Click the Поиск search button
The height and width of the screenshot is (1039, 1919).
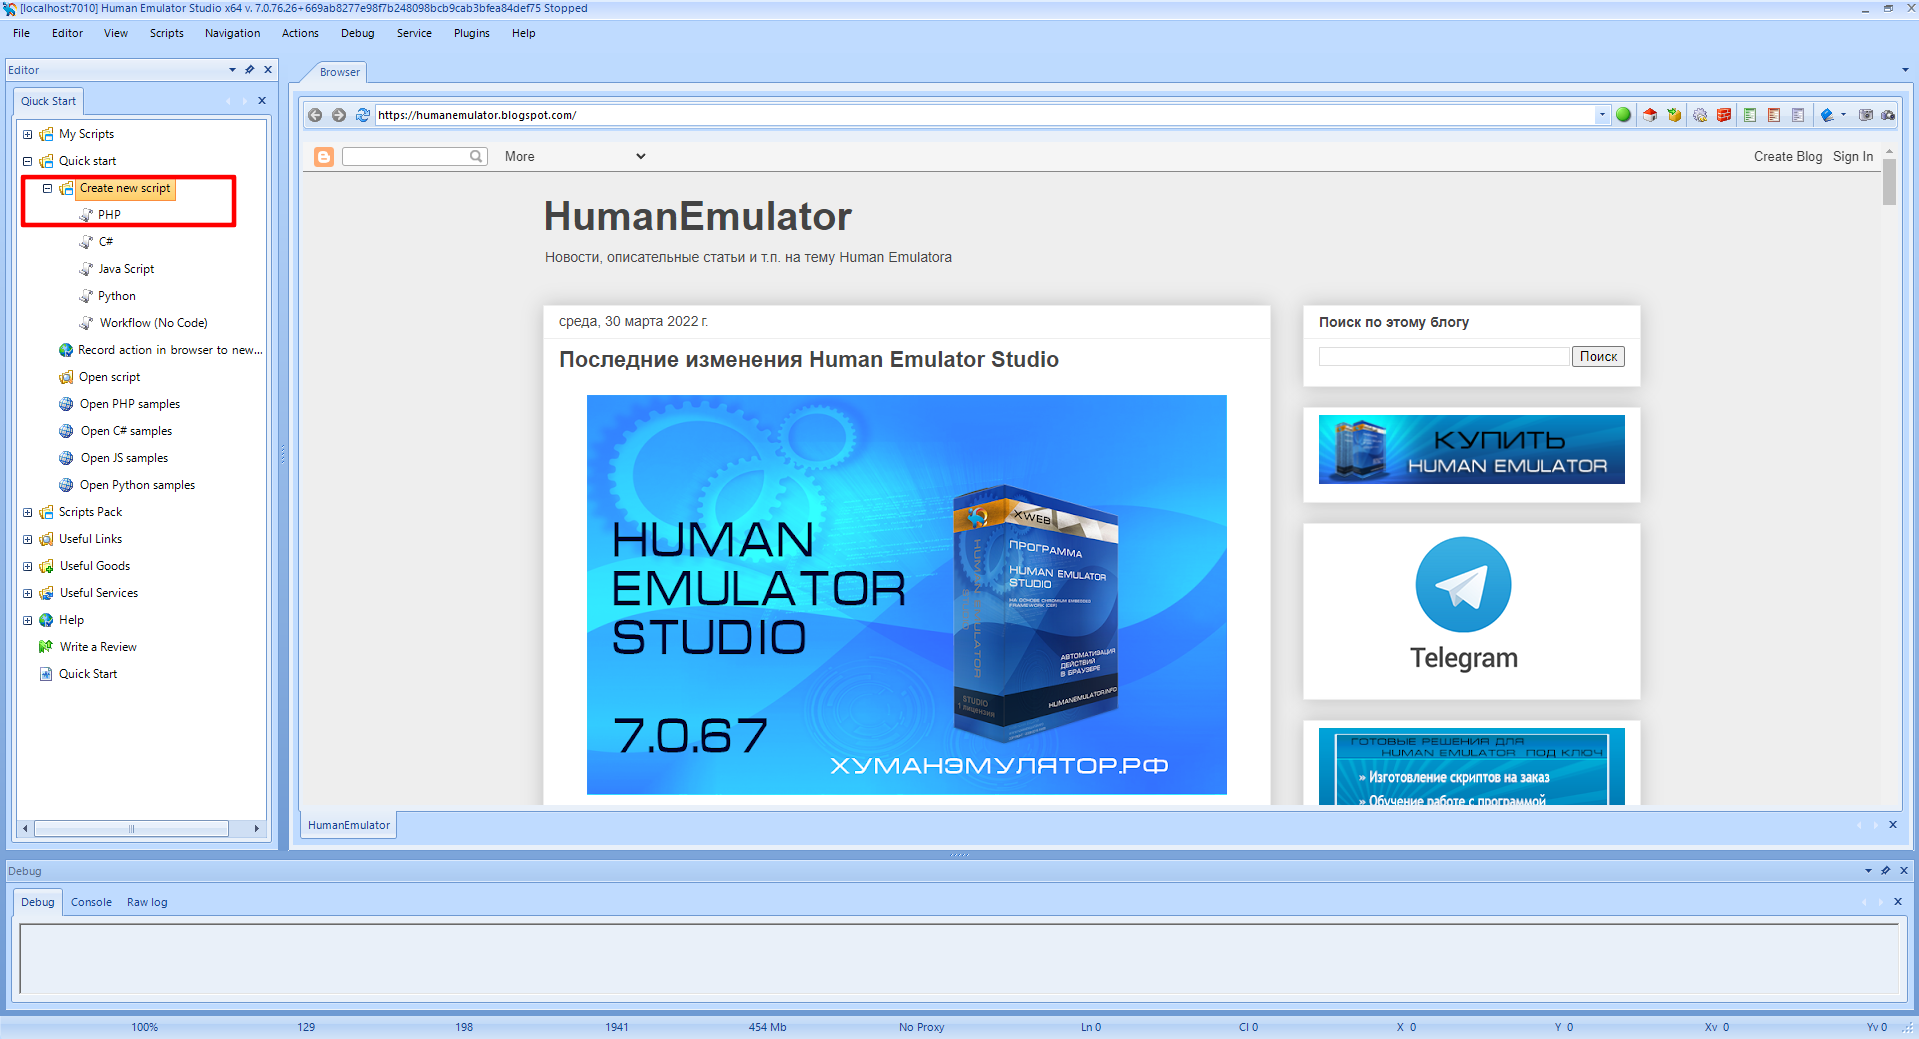(x=1598, y=357)
